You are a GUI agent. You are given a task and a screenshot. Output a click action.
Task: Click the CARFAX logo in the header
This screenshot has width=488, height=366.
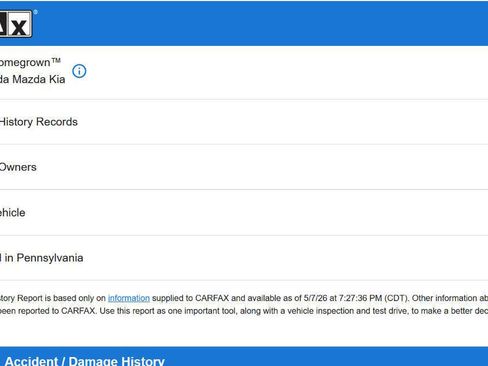[16, 24]
